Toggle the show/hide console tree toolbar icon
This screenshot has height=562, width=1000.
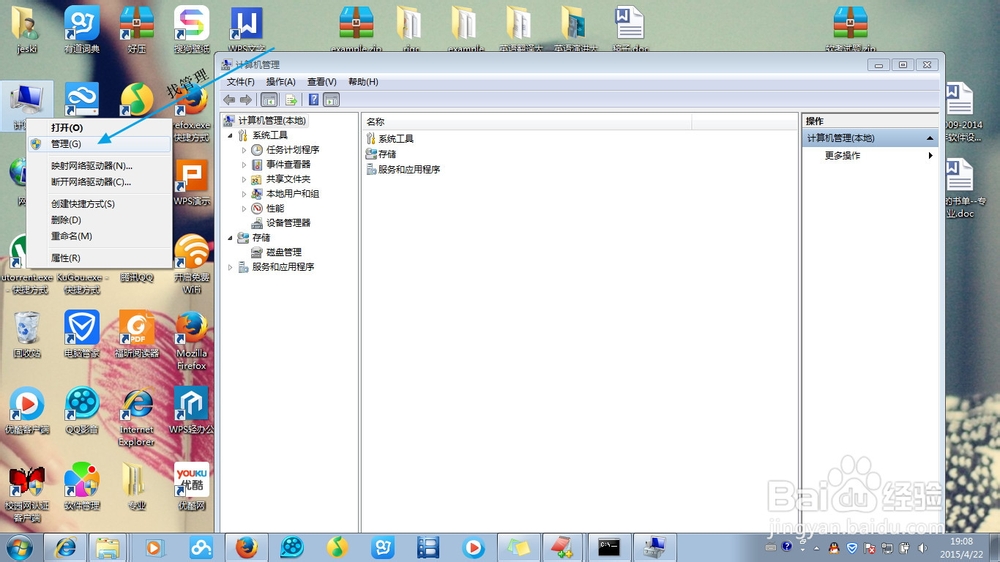pos(269,100)
